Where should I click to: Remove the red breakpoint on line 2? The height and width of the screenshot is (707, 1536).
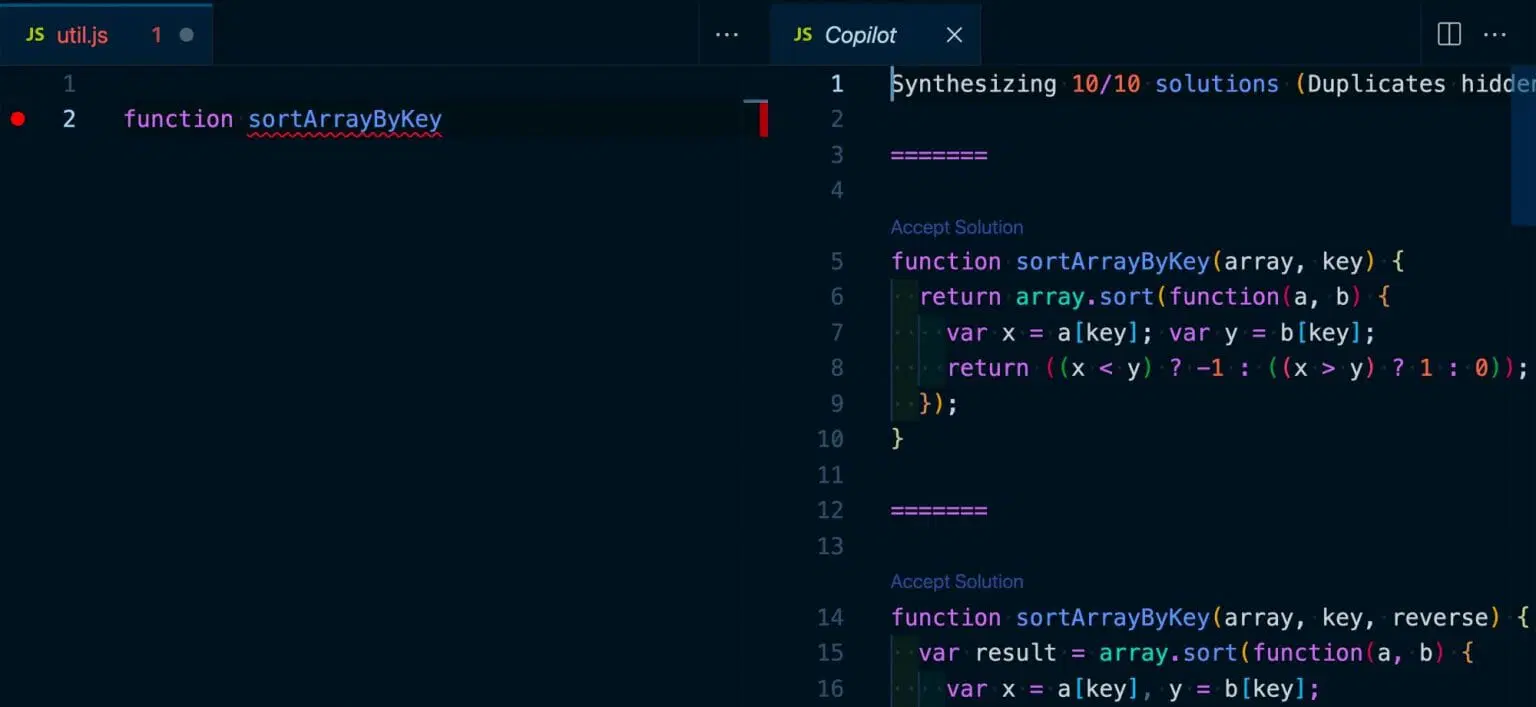[17, 119]
